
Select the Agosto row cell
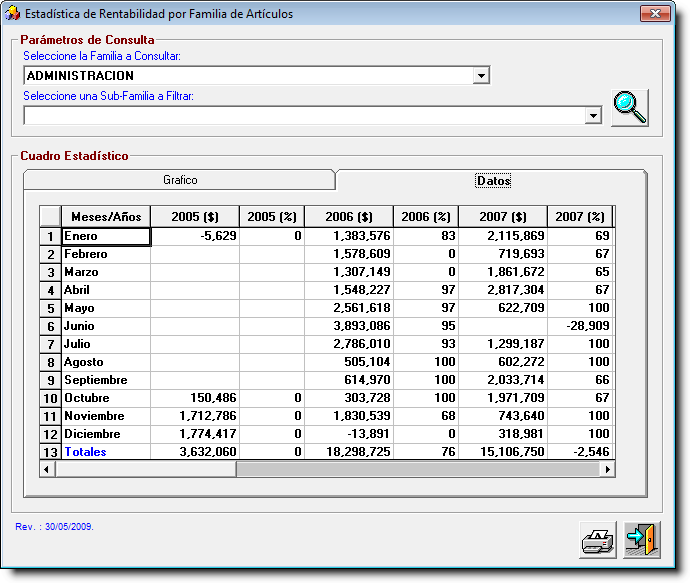pos(106,362)
